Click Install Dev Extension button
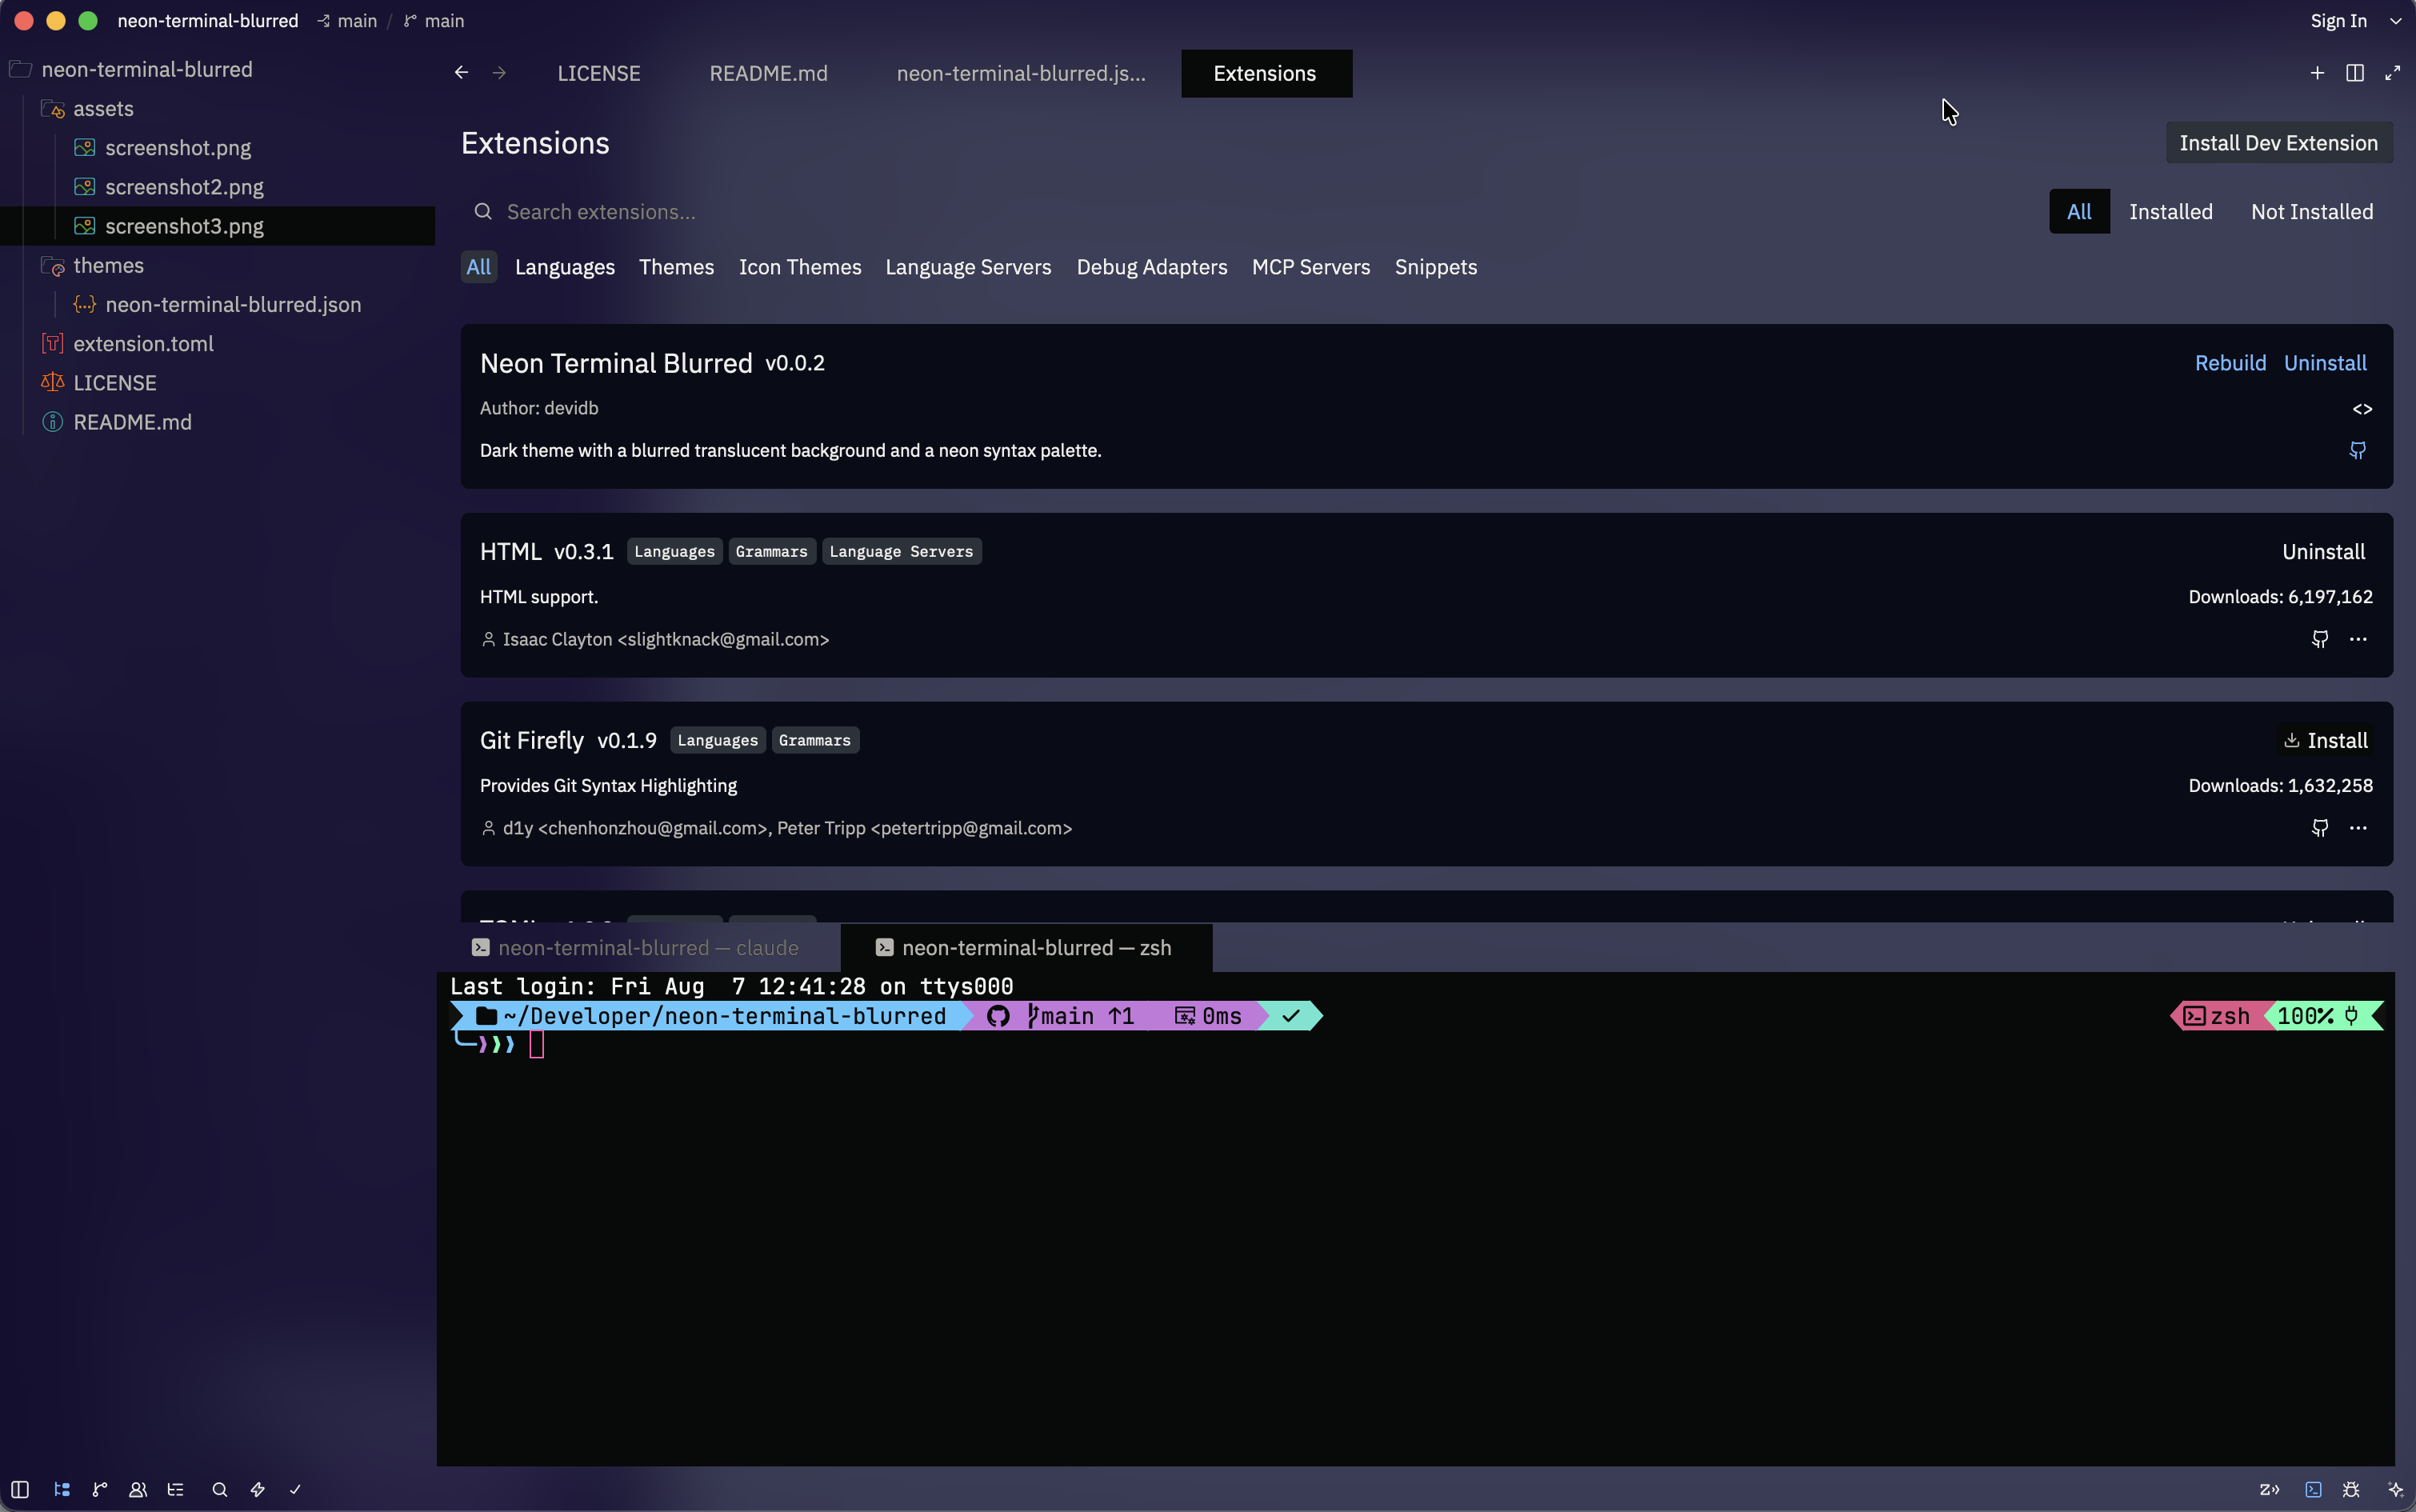This screenshot has height=1512, width=2416. coord(2279,143)
